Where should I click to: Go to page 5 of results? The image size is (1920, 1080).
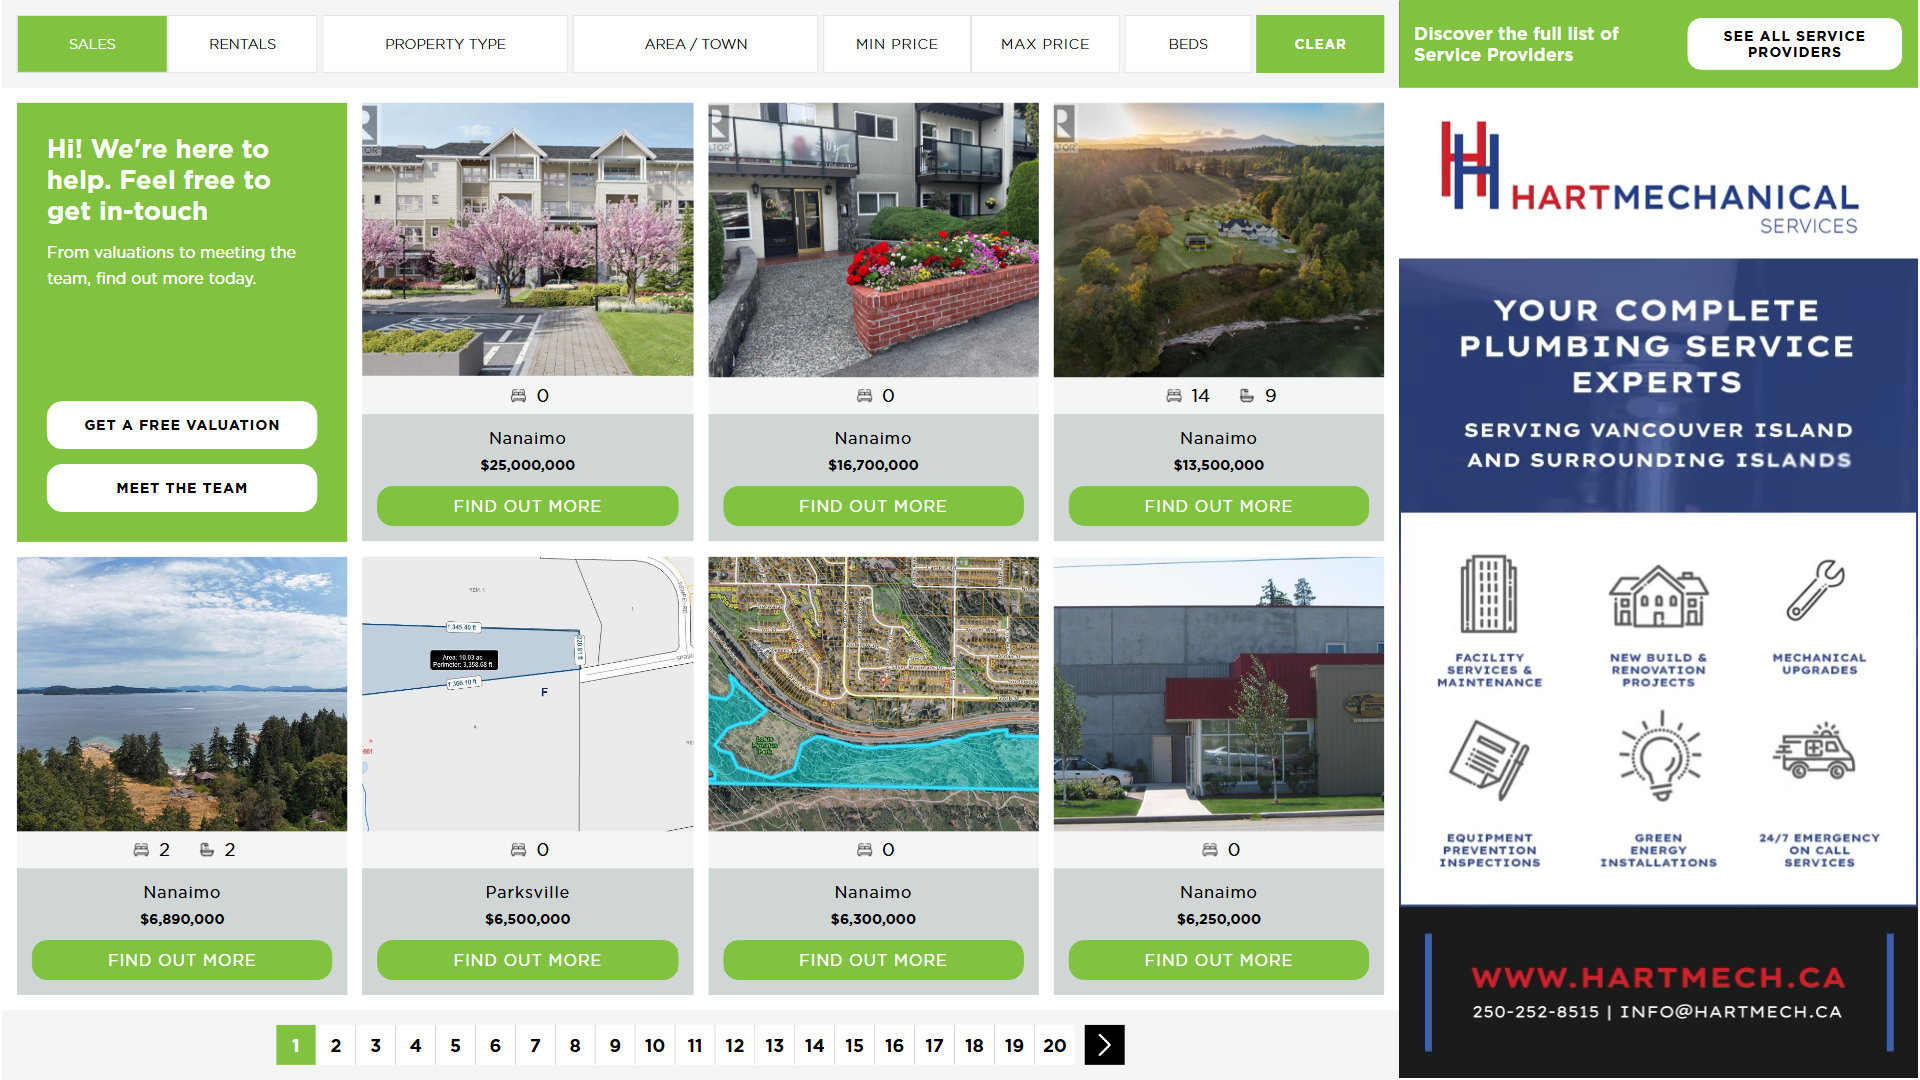pos(455,1045)
